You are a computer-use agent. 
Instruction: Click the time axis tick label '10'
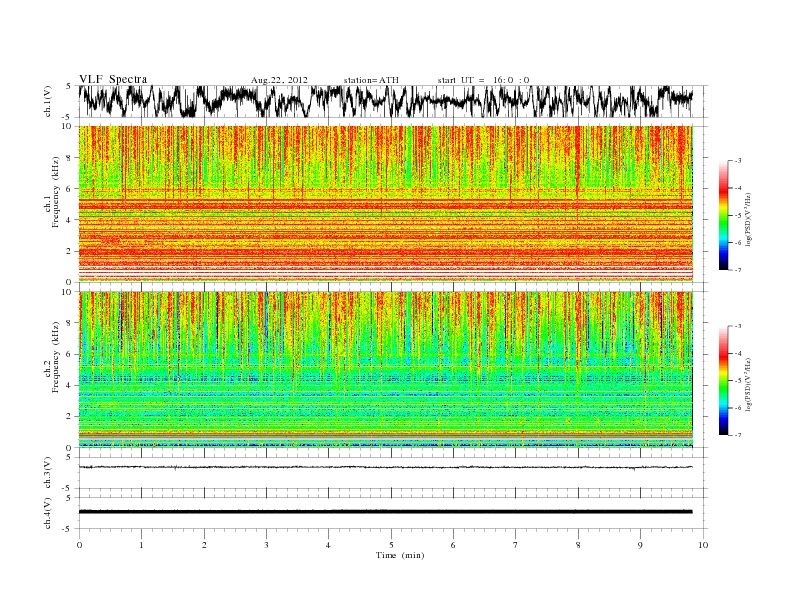point(703,545)
